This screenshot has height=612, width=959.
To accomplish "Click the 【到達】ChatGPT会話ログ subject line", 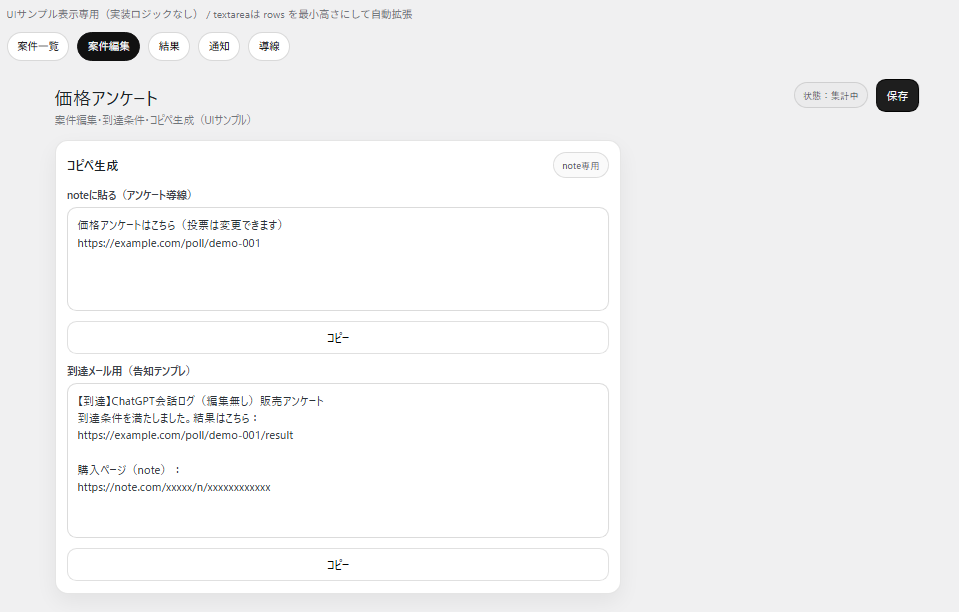I will click(x=200, y=401).
